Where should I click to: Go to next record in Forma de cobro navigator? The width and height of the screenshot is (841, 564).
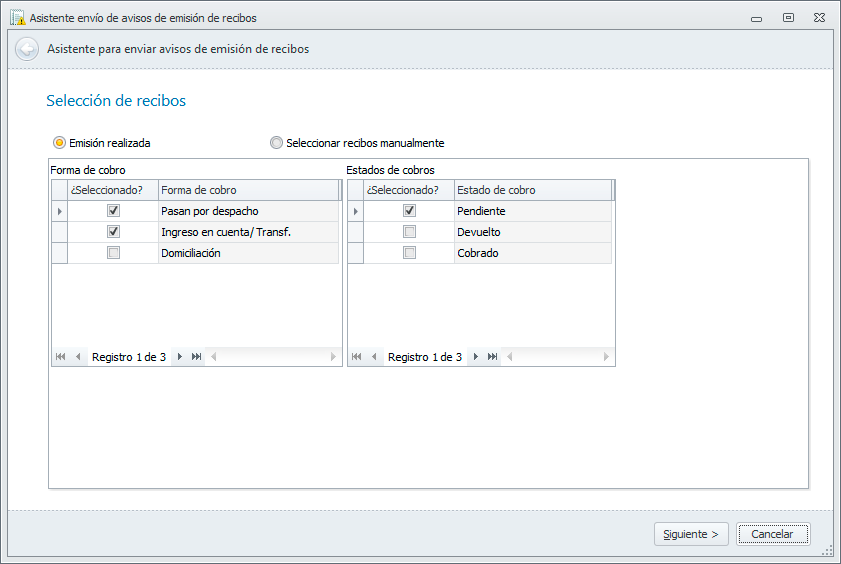[180, 357]
